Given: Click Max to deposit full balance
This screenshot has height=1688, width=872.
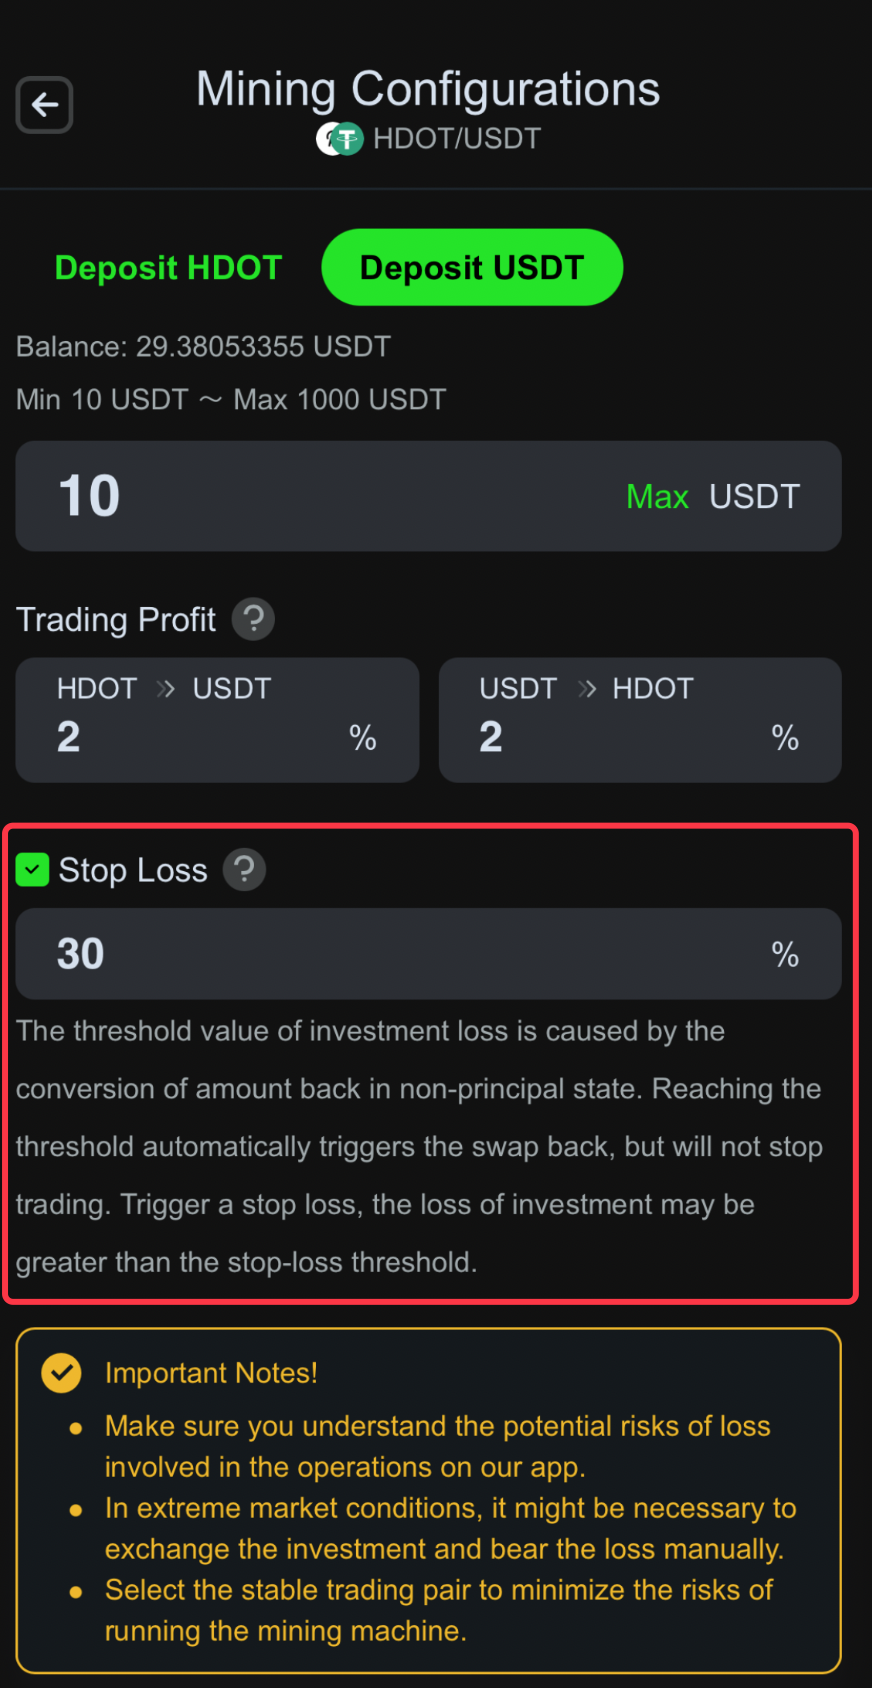Looking at the screenshot, I should (657, 496).
